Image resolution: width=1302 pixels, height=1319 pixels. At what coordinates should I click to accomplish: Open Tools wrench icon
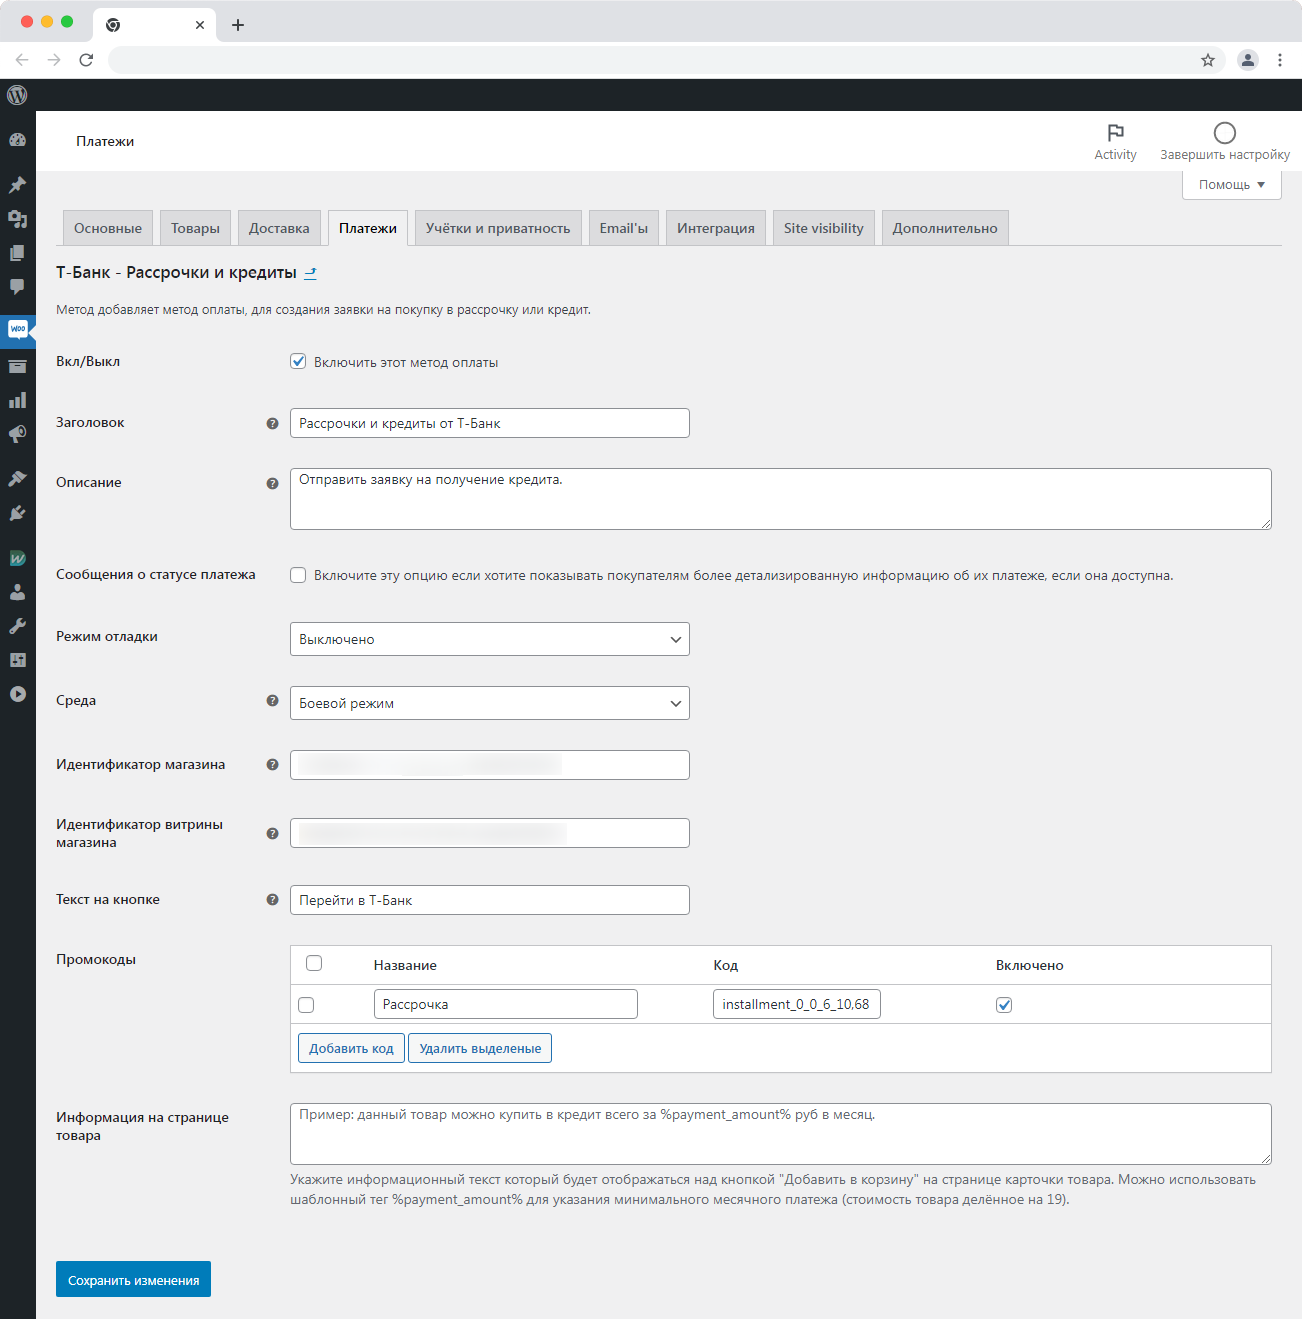tap(17, 626)
